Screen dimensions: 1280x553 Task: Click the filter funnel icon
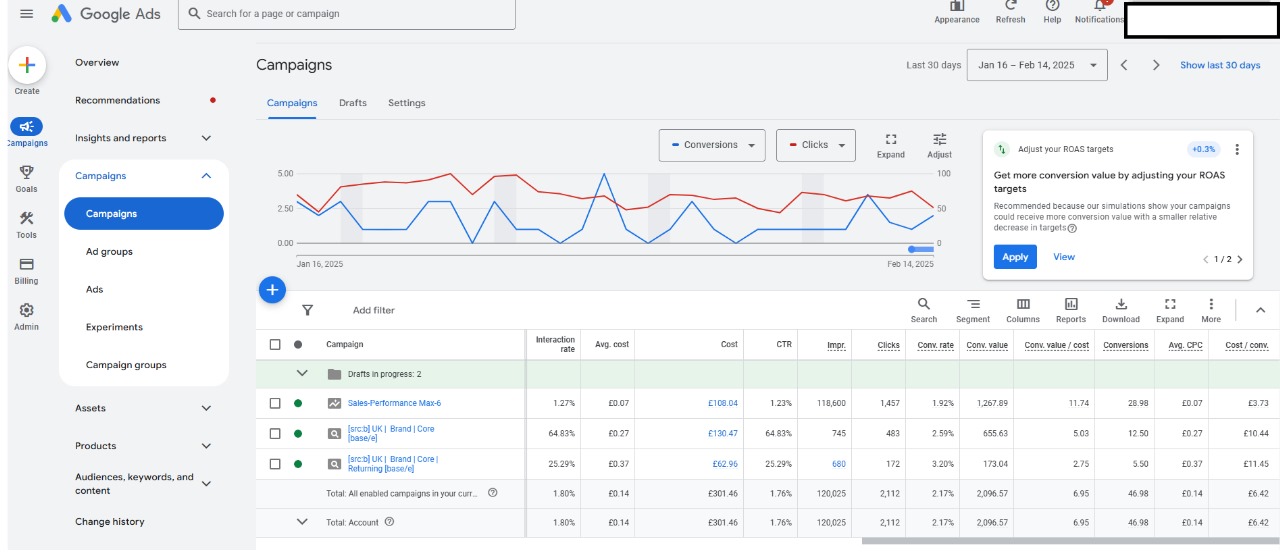[x=307, y=310]
